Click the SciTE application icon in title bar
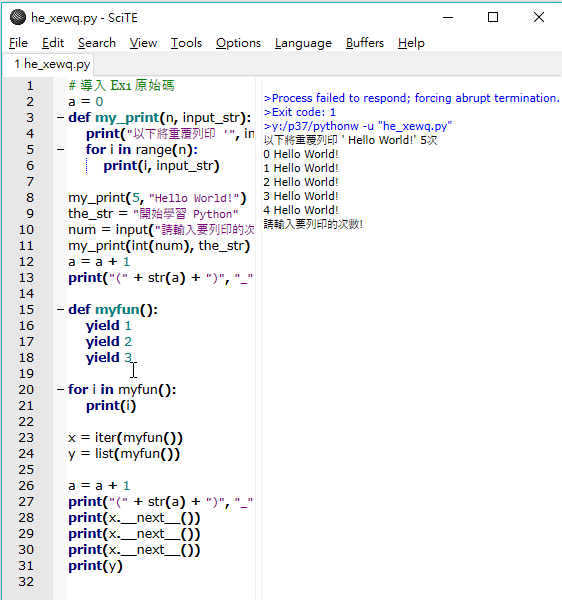Image resolution: width=562 pixels, height=600 pixels. tap(18, 18)
